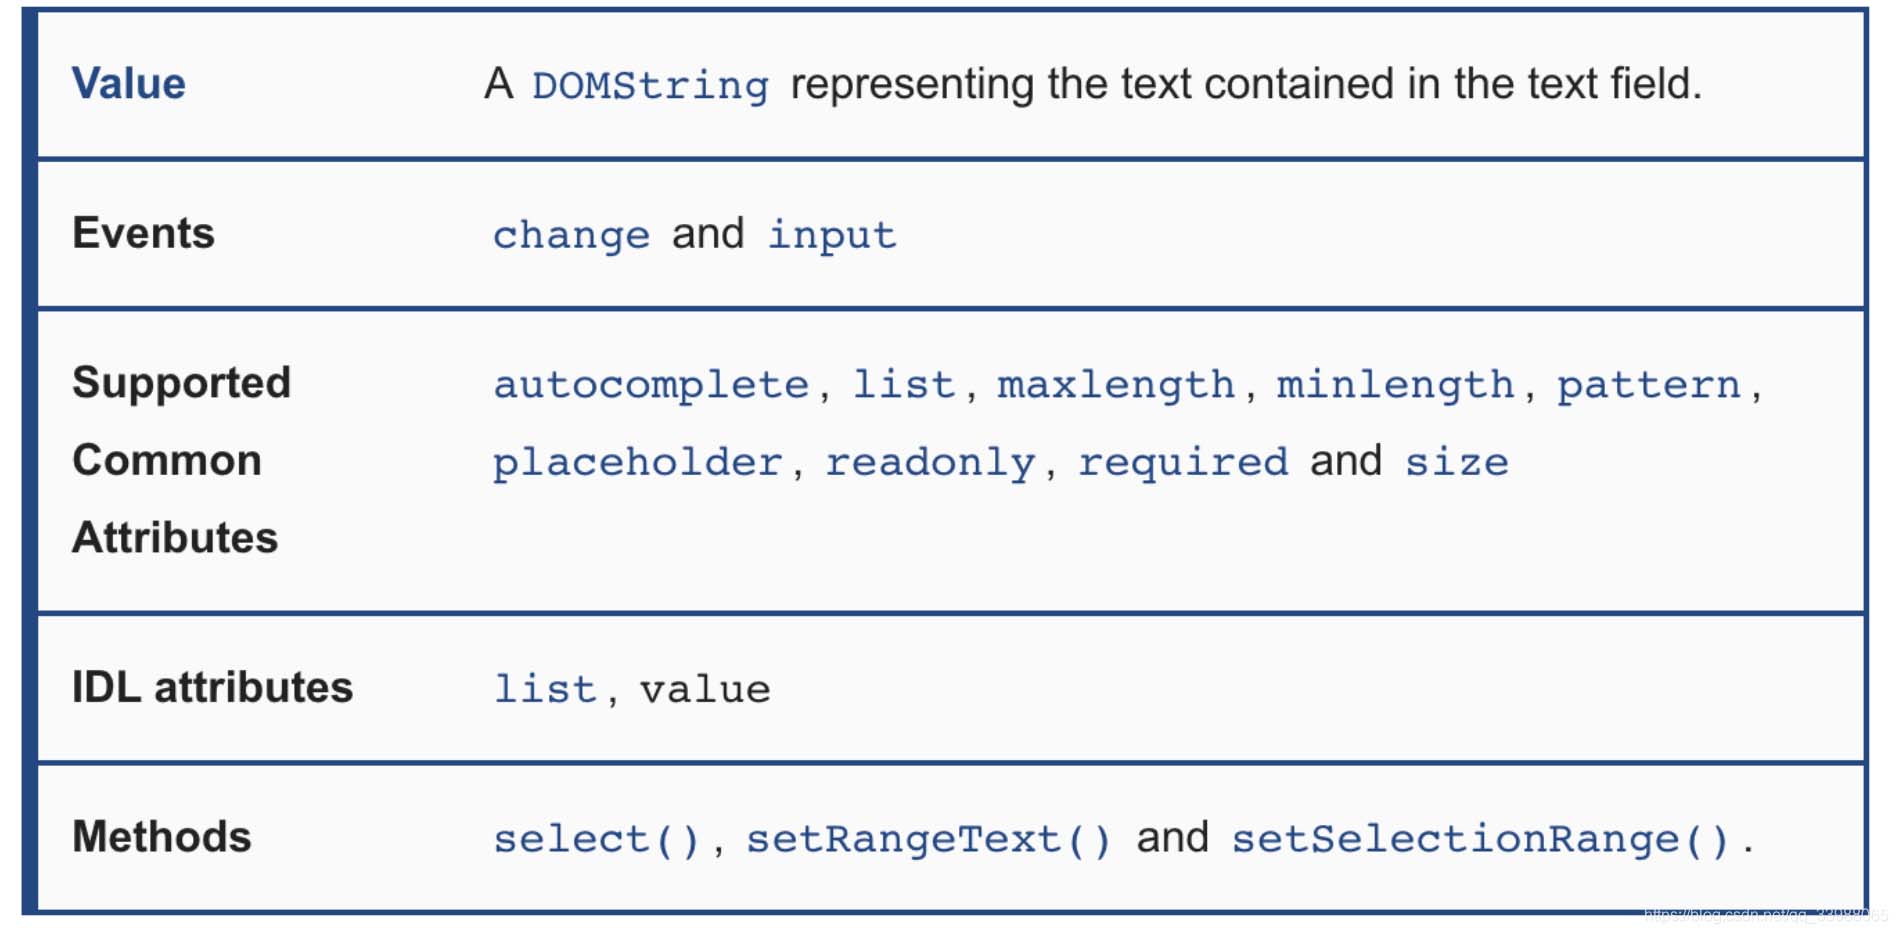The image size is (1898, 934).
Task: Click the select() method link
Action: click(597, 840)
